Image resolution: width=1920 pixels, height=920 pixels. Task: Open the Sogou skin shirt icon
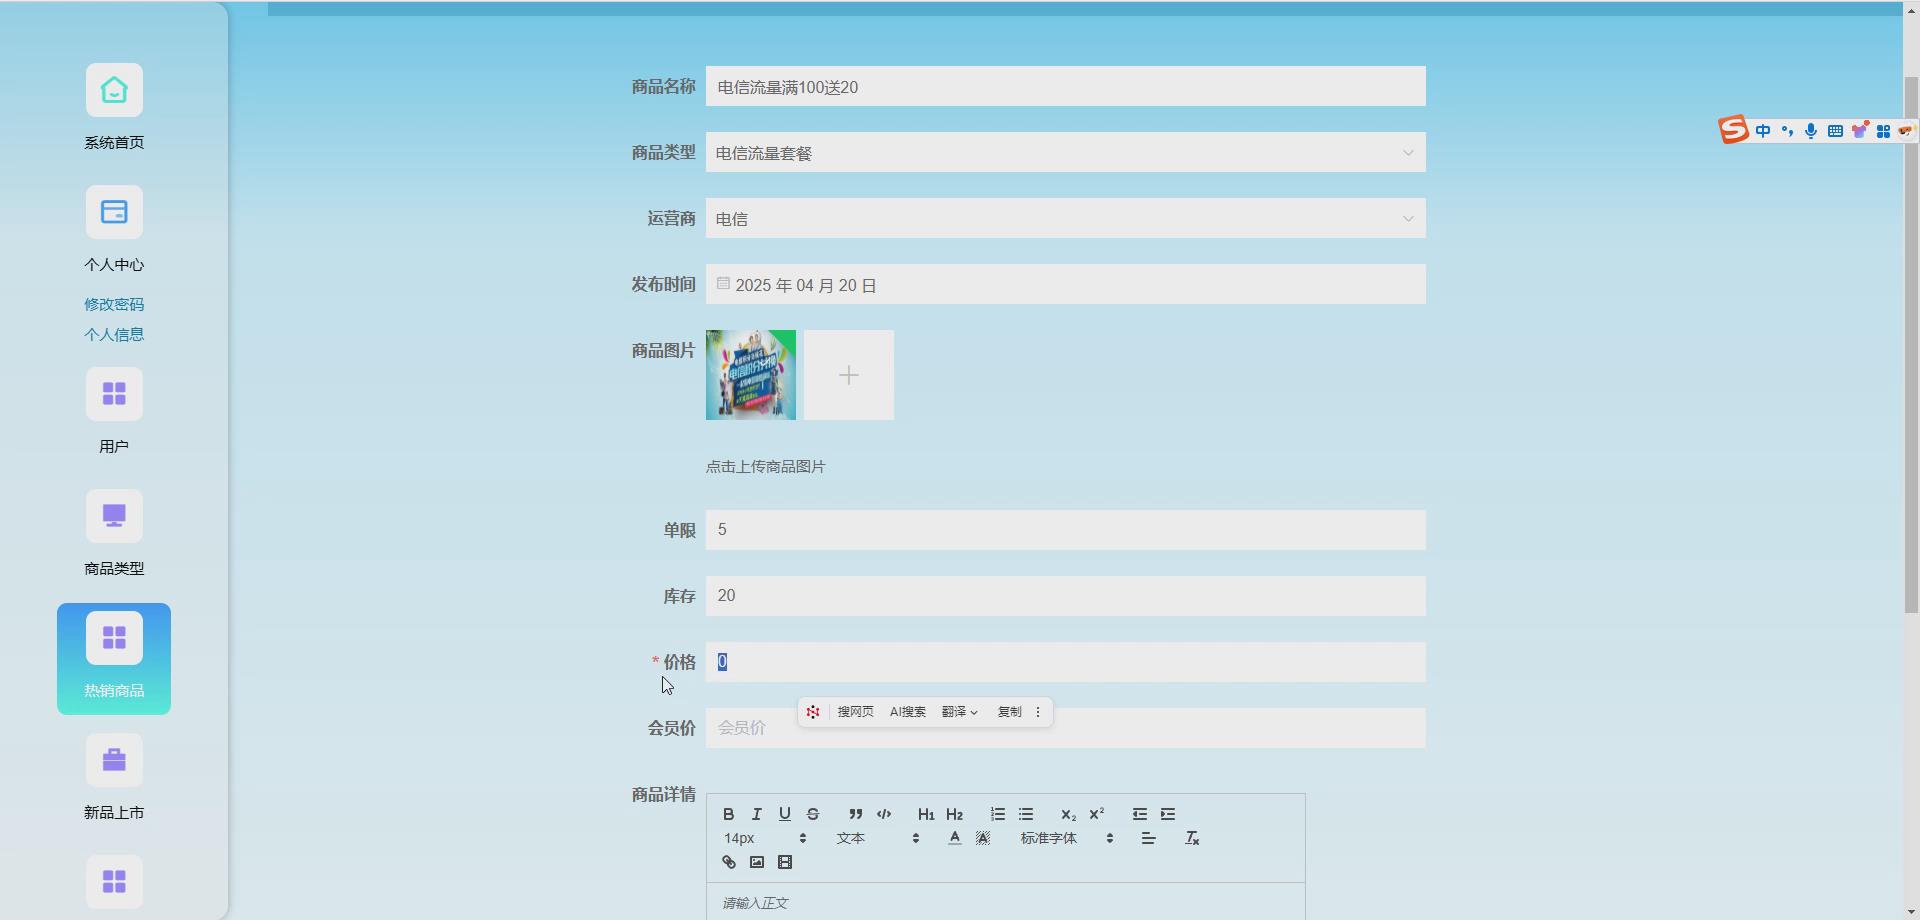tap(1860, 130)
